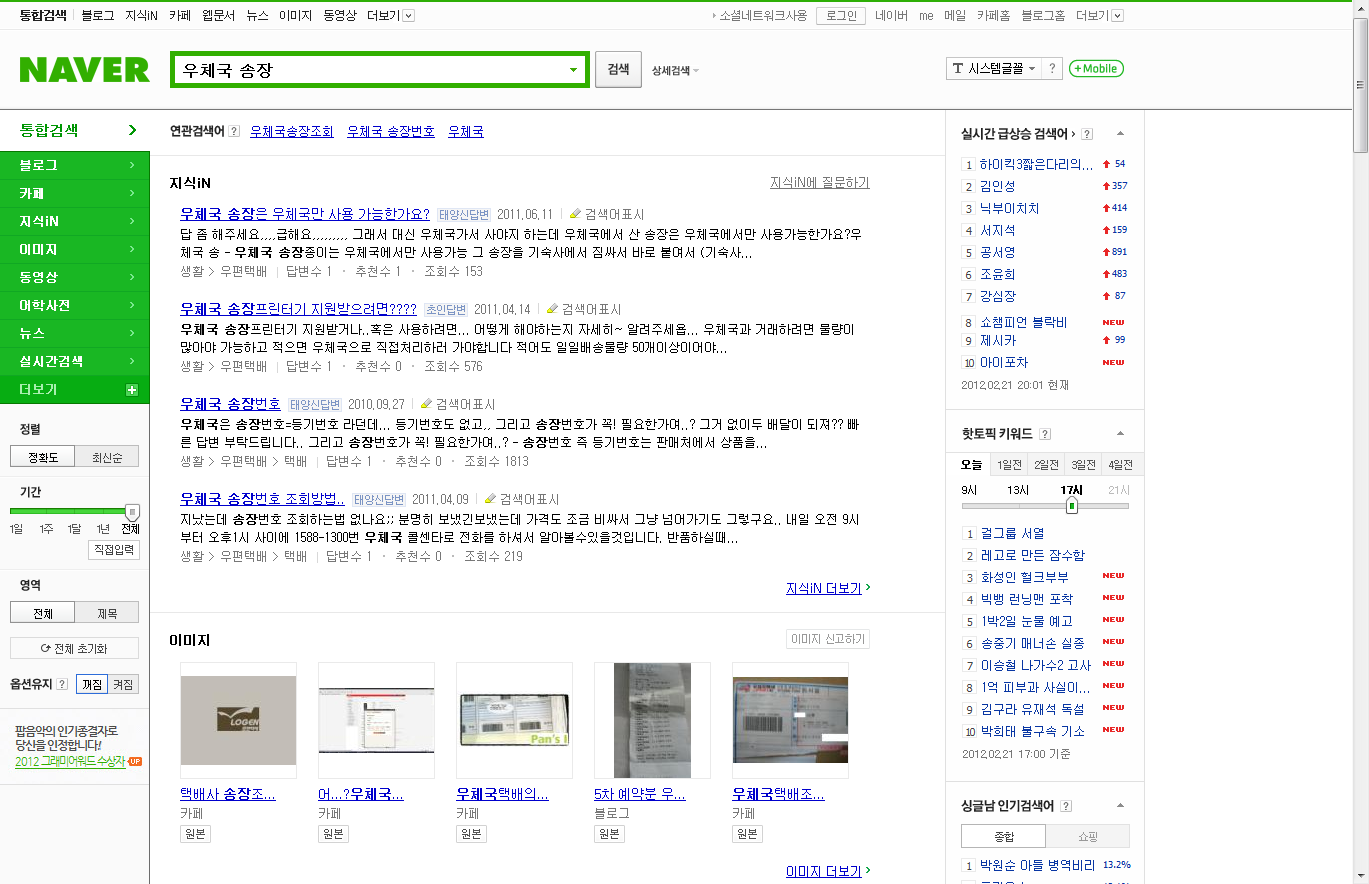Image resolution: width=1369 pixels, height=884 pixels.
Task: Open 실시간검색 in the left sidebar
Action: point(75,361)
